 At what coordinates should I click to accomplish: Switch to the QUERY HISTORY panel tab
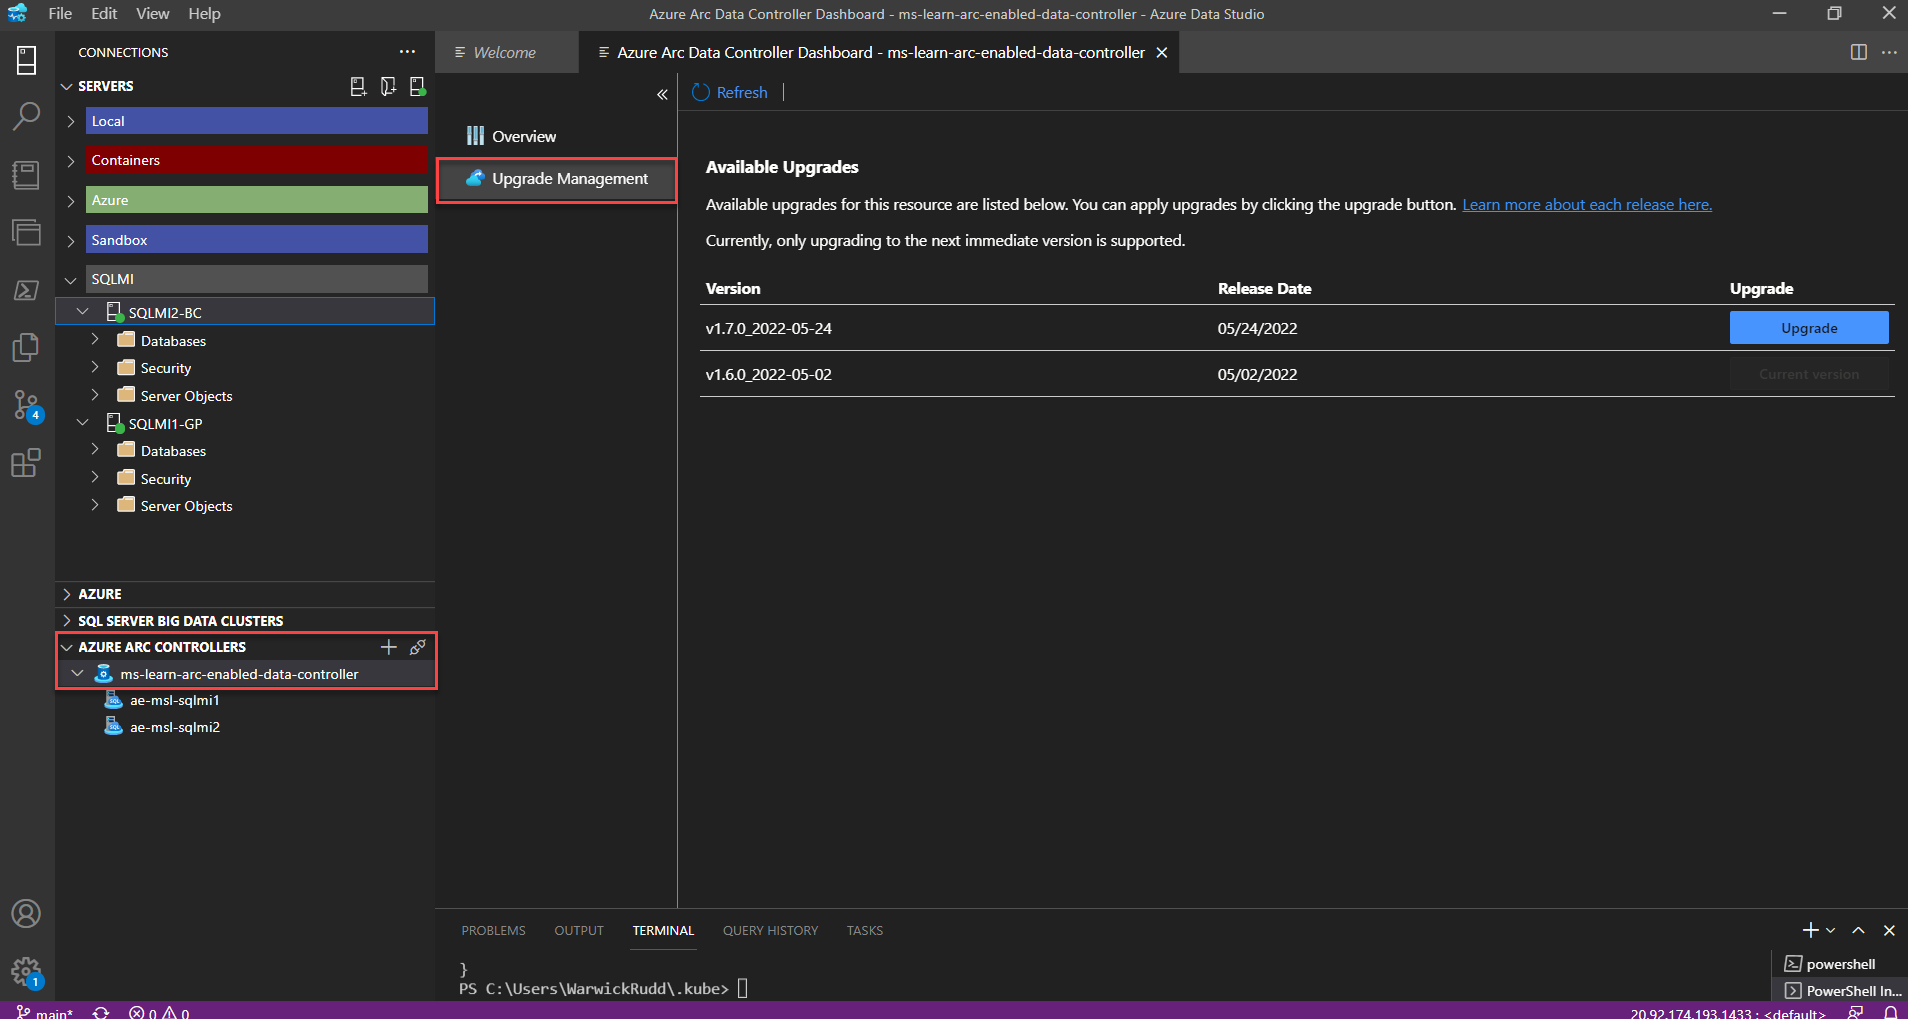point(770,930)
